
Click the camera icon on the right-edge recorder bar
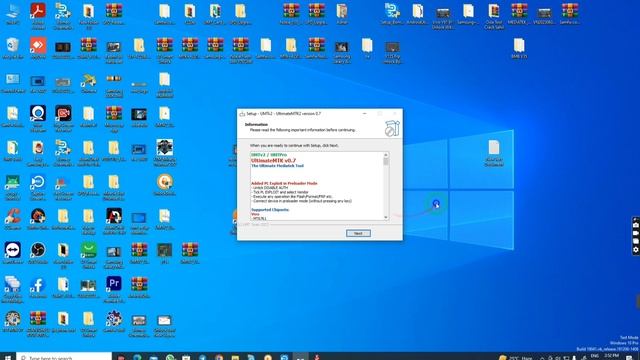(x=636, y=225)
